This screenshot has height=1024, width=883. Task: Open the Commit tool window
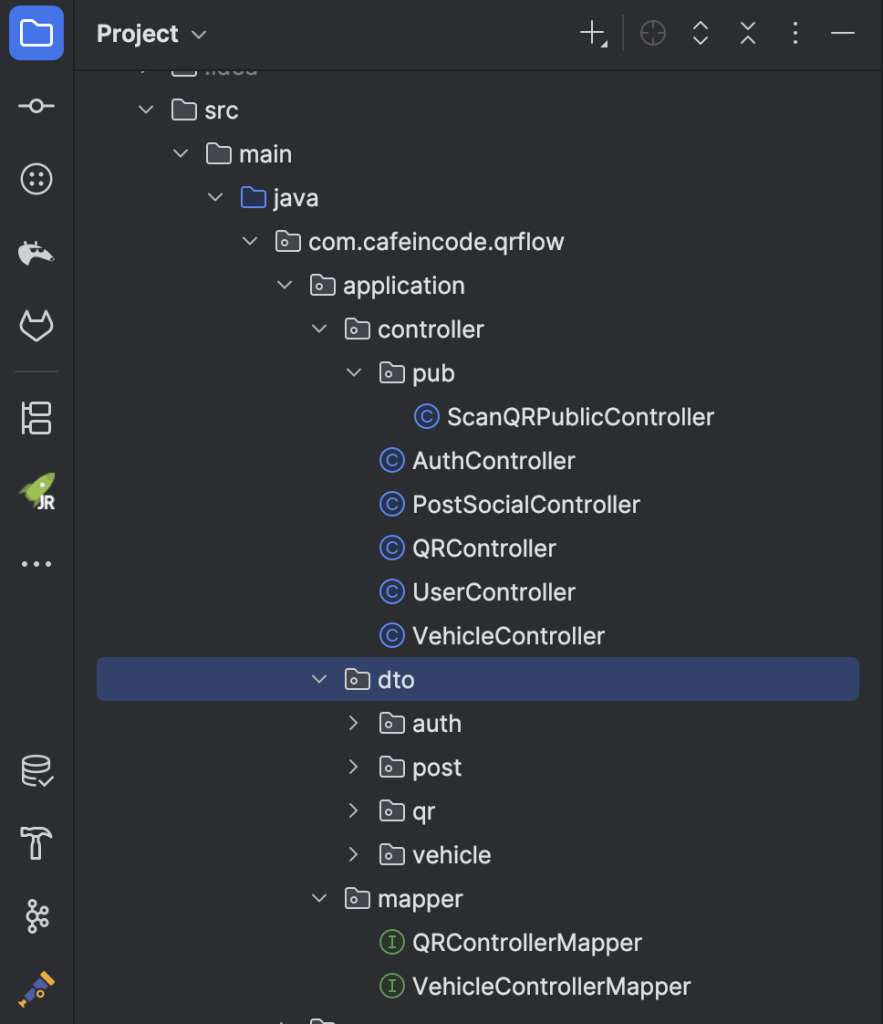coord(36,106)
